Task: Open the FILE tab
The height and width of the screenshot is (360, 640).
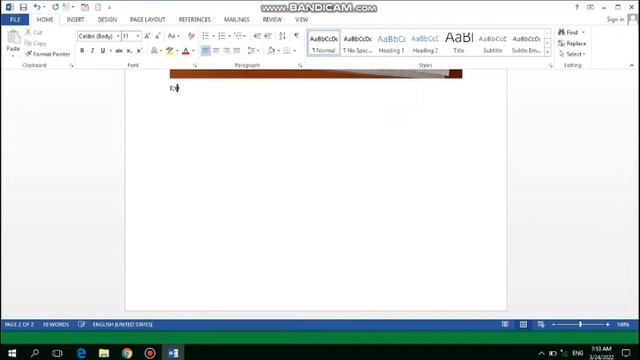Action: 15,20
